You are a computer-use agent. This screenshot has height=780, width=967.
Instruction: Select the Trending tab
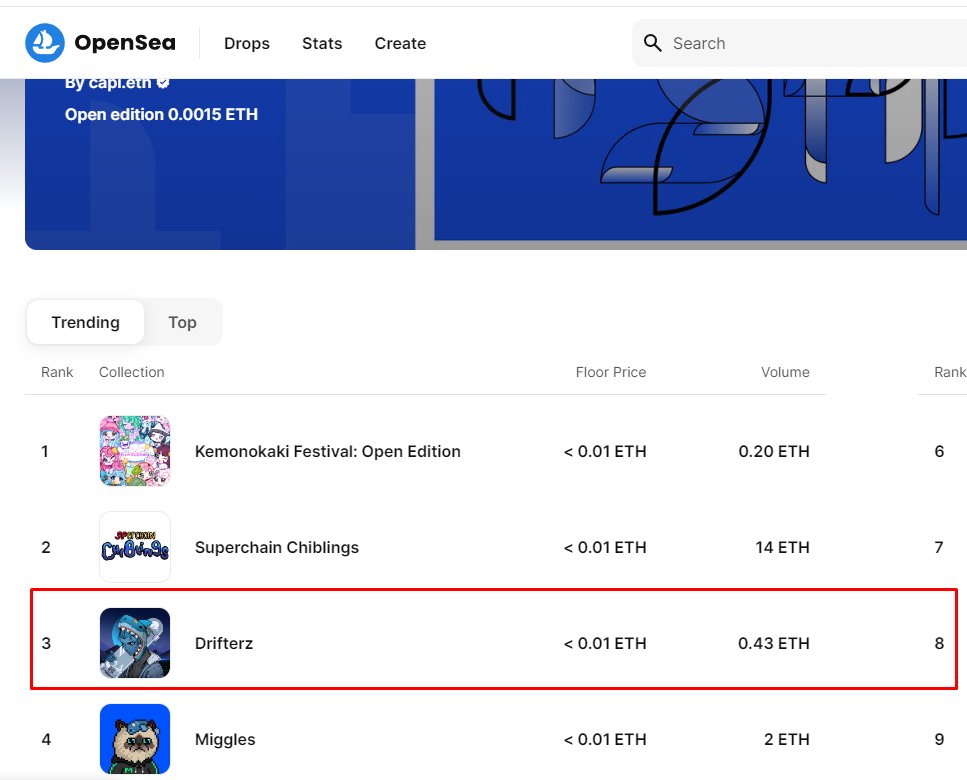click(85, 322)
